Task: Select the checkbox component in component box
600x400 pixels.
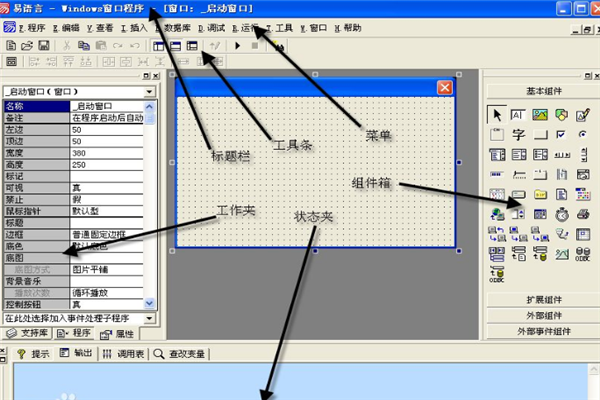Action: [x=561, y=135]
